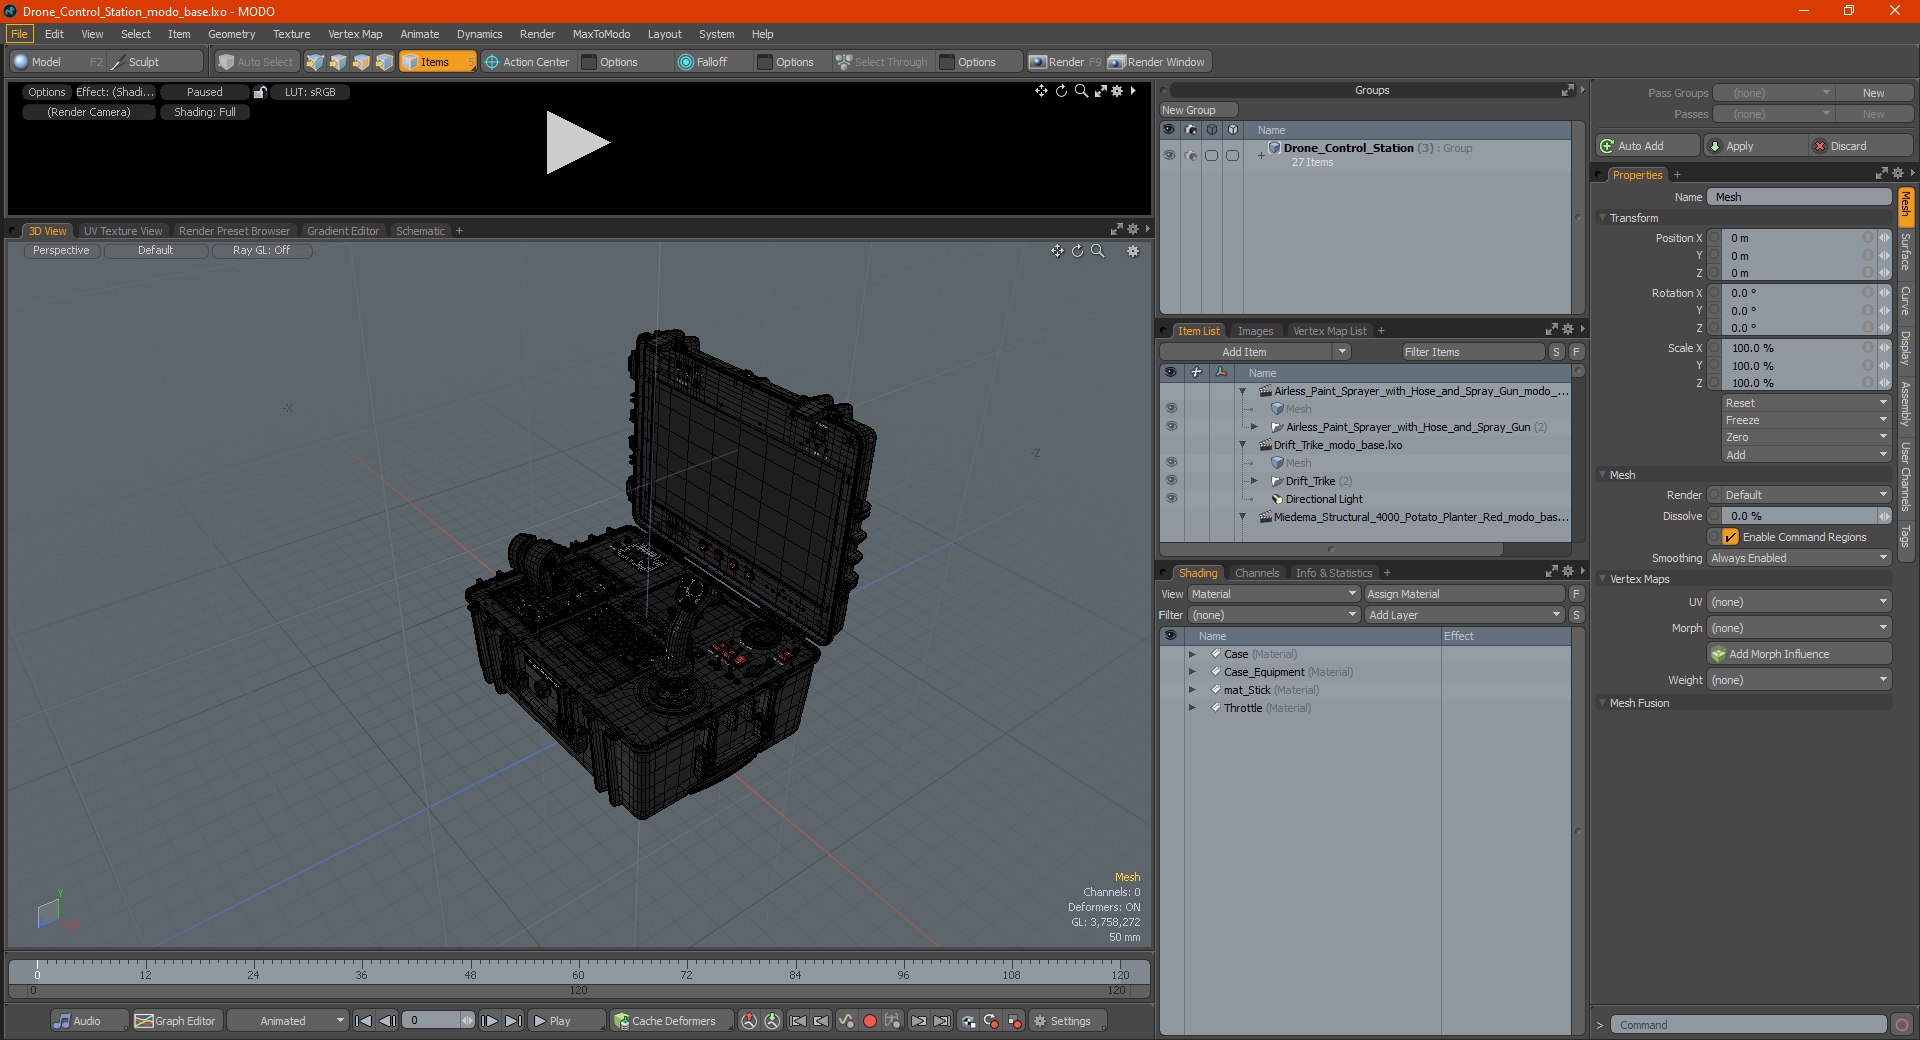Toggle Enable Command Regions checkbox
Image resolution: width=1920 pixels, height=1040 pixels.
[1731, 537]
